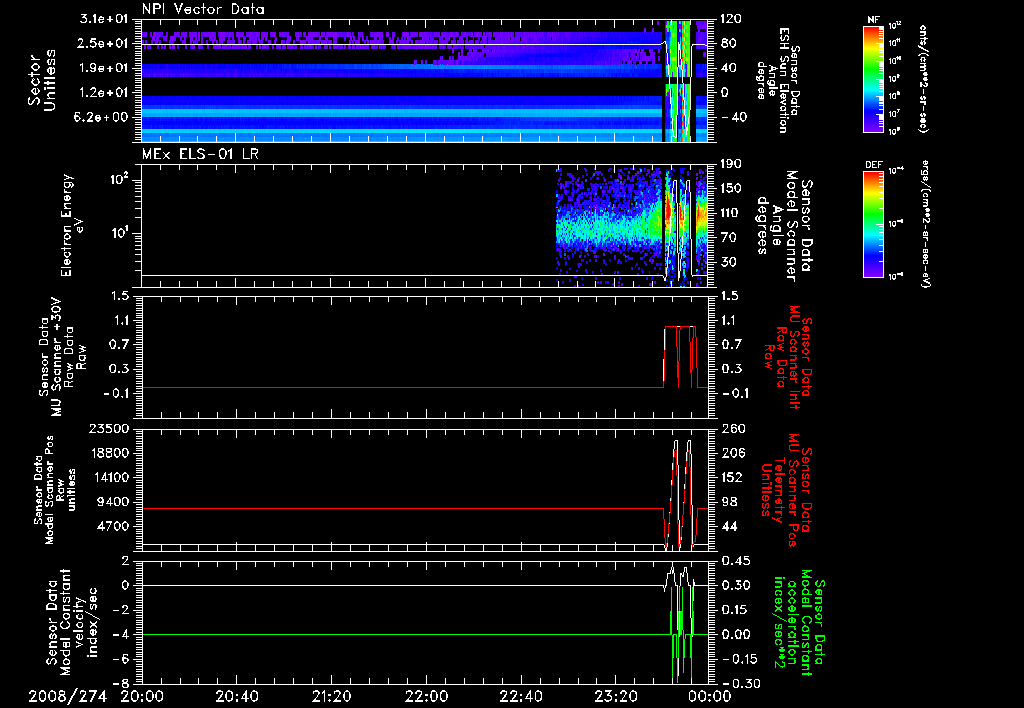Select the 'Sector Unitless' axis label

(x=41, y=80)
